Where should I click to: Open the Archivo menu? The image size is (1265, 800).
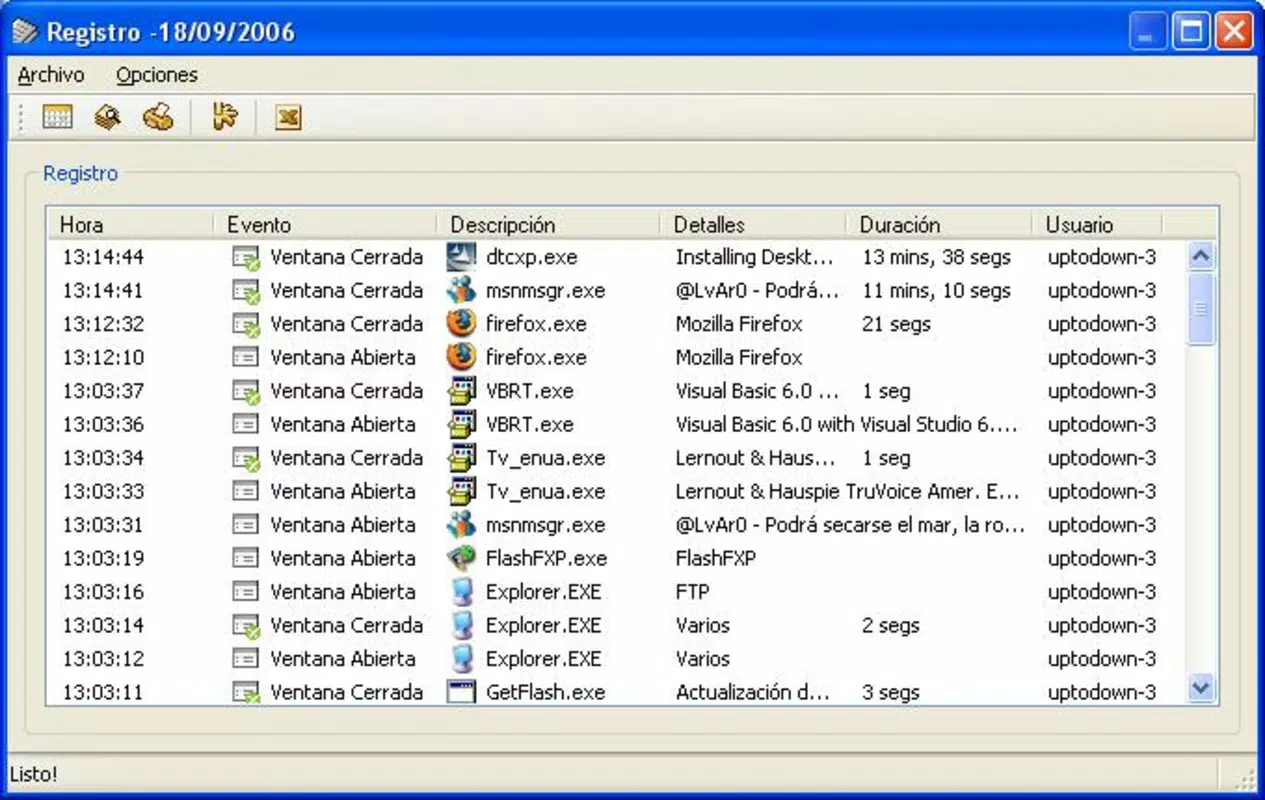[x=51, y=75]
